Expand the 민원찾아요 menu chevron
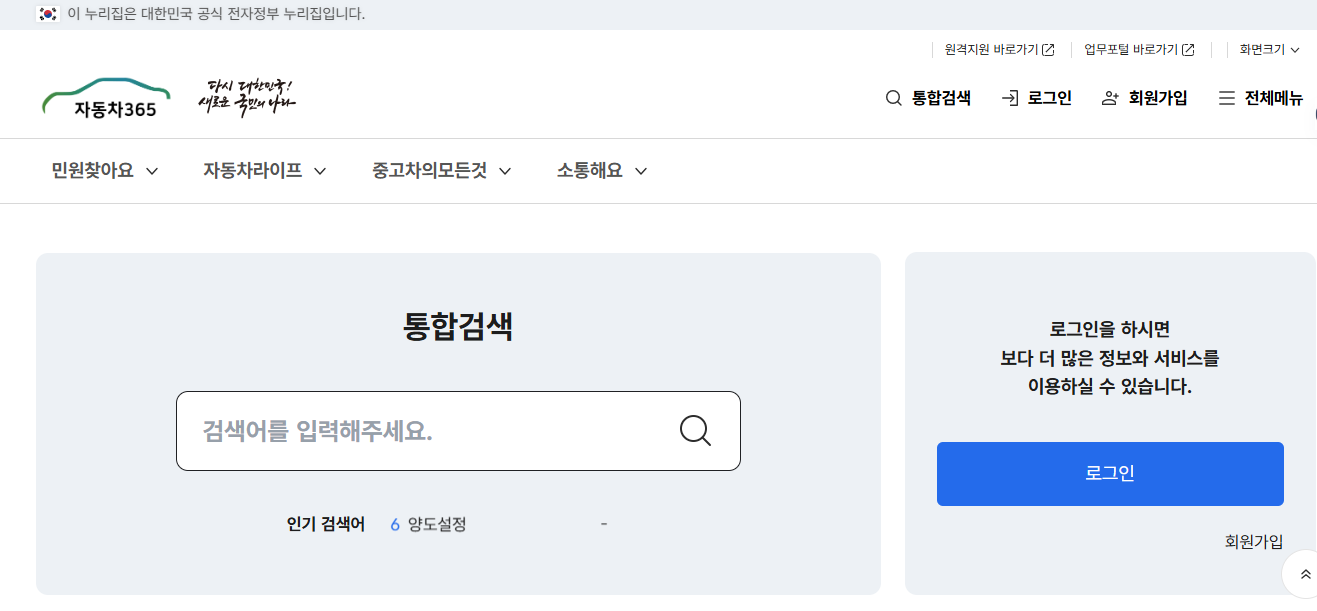This screenshot has height=611, width=1317. 152,171
